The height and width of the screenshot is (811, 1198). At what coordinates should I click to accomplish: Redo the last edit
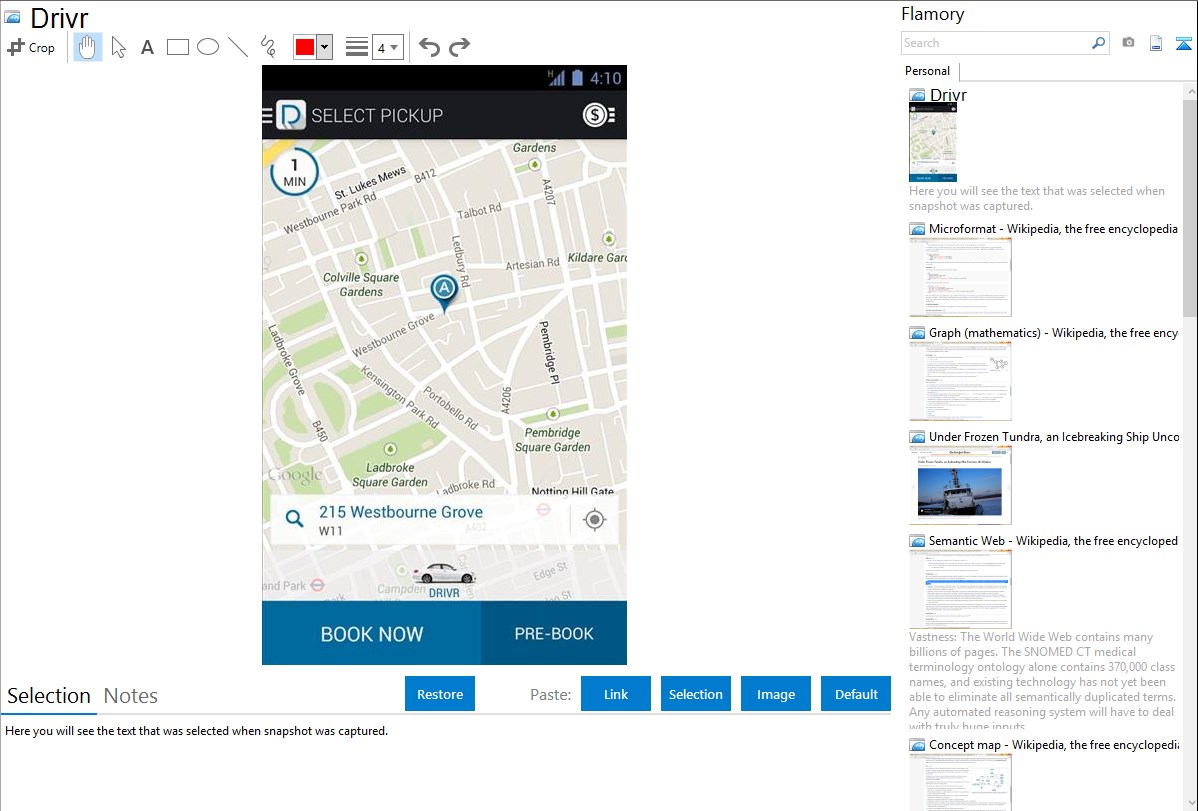coord(459,47)
